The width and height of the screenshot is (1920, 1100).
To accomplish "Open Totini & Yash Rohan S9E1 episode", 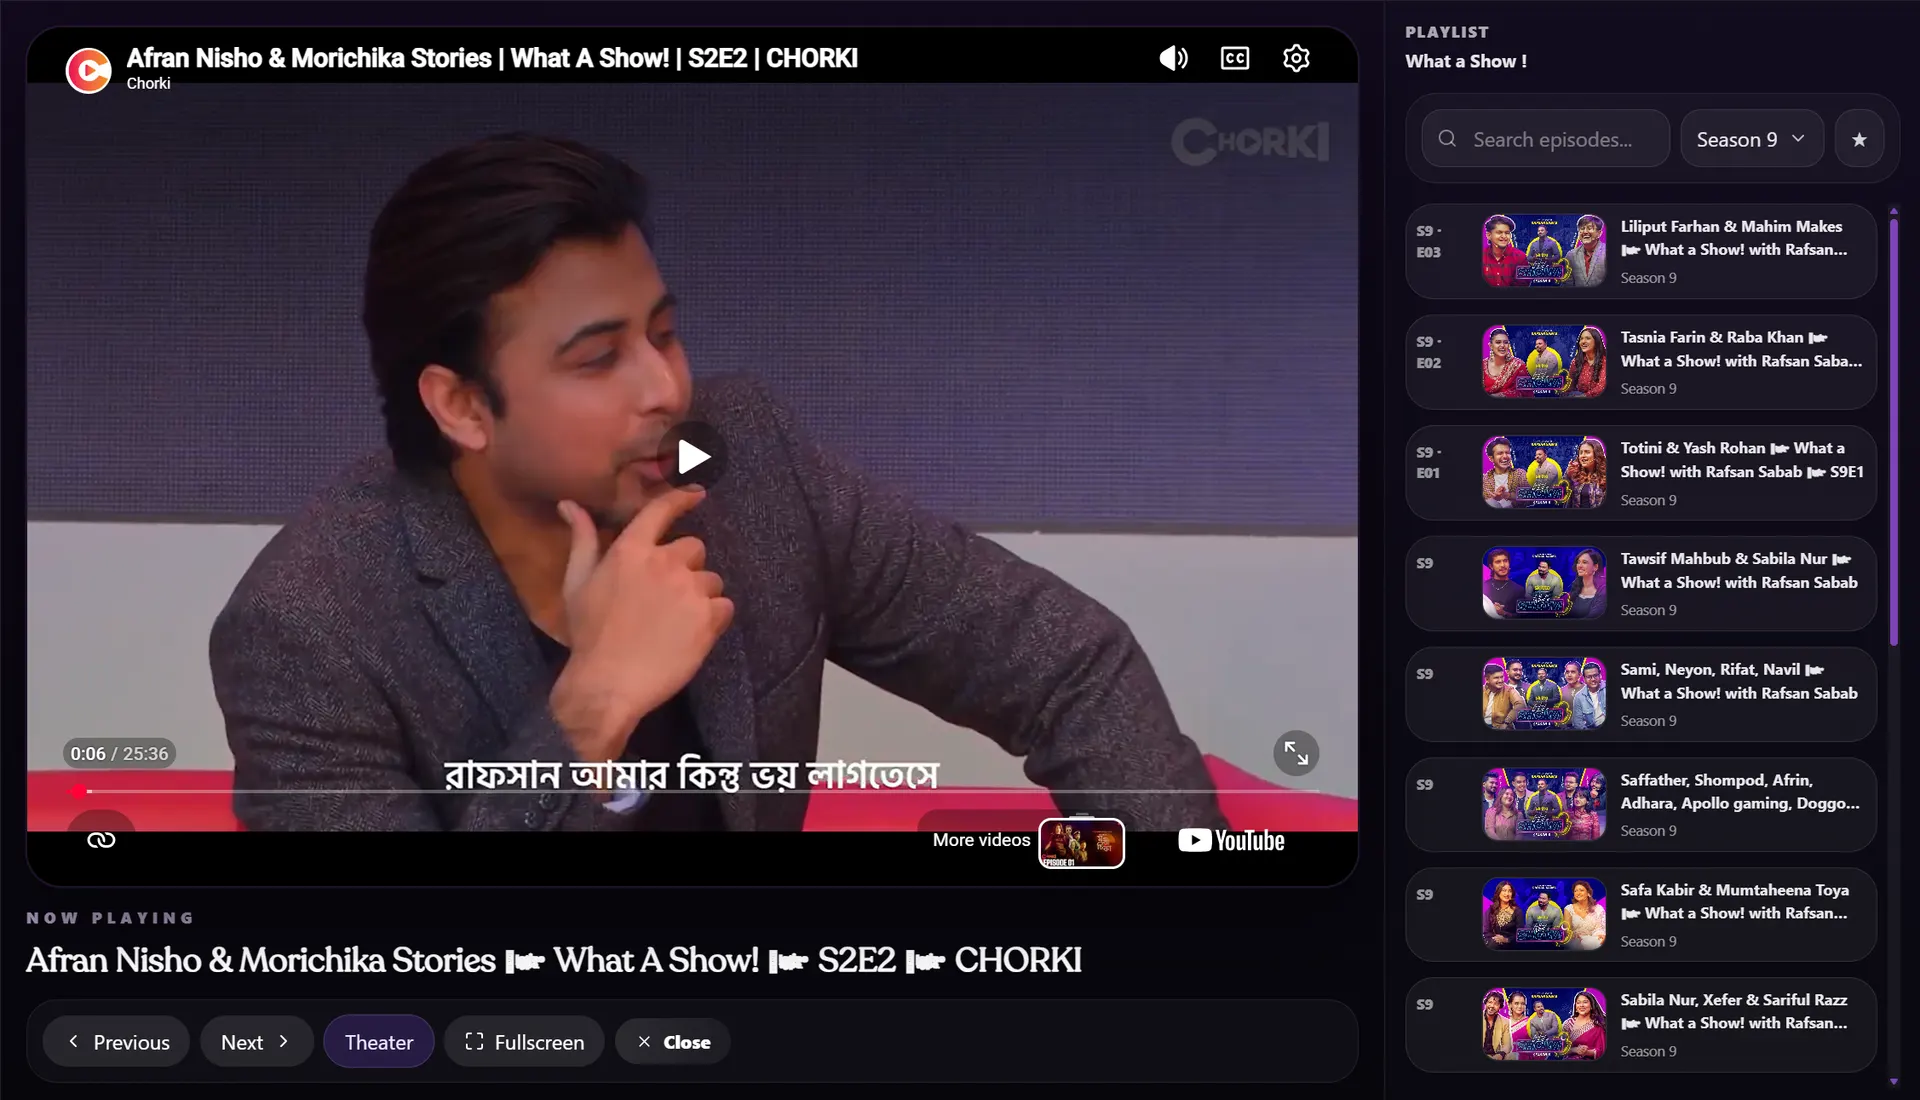I will tap(1641, 472).
